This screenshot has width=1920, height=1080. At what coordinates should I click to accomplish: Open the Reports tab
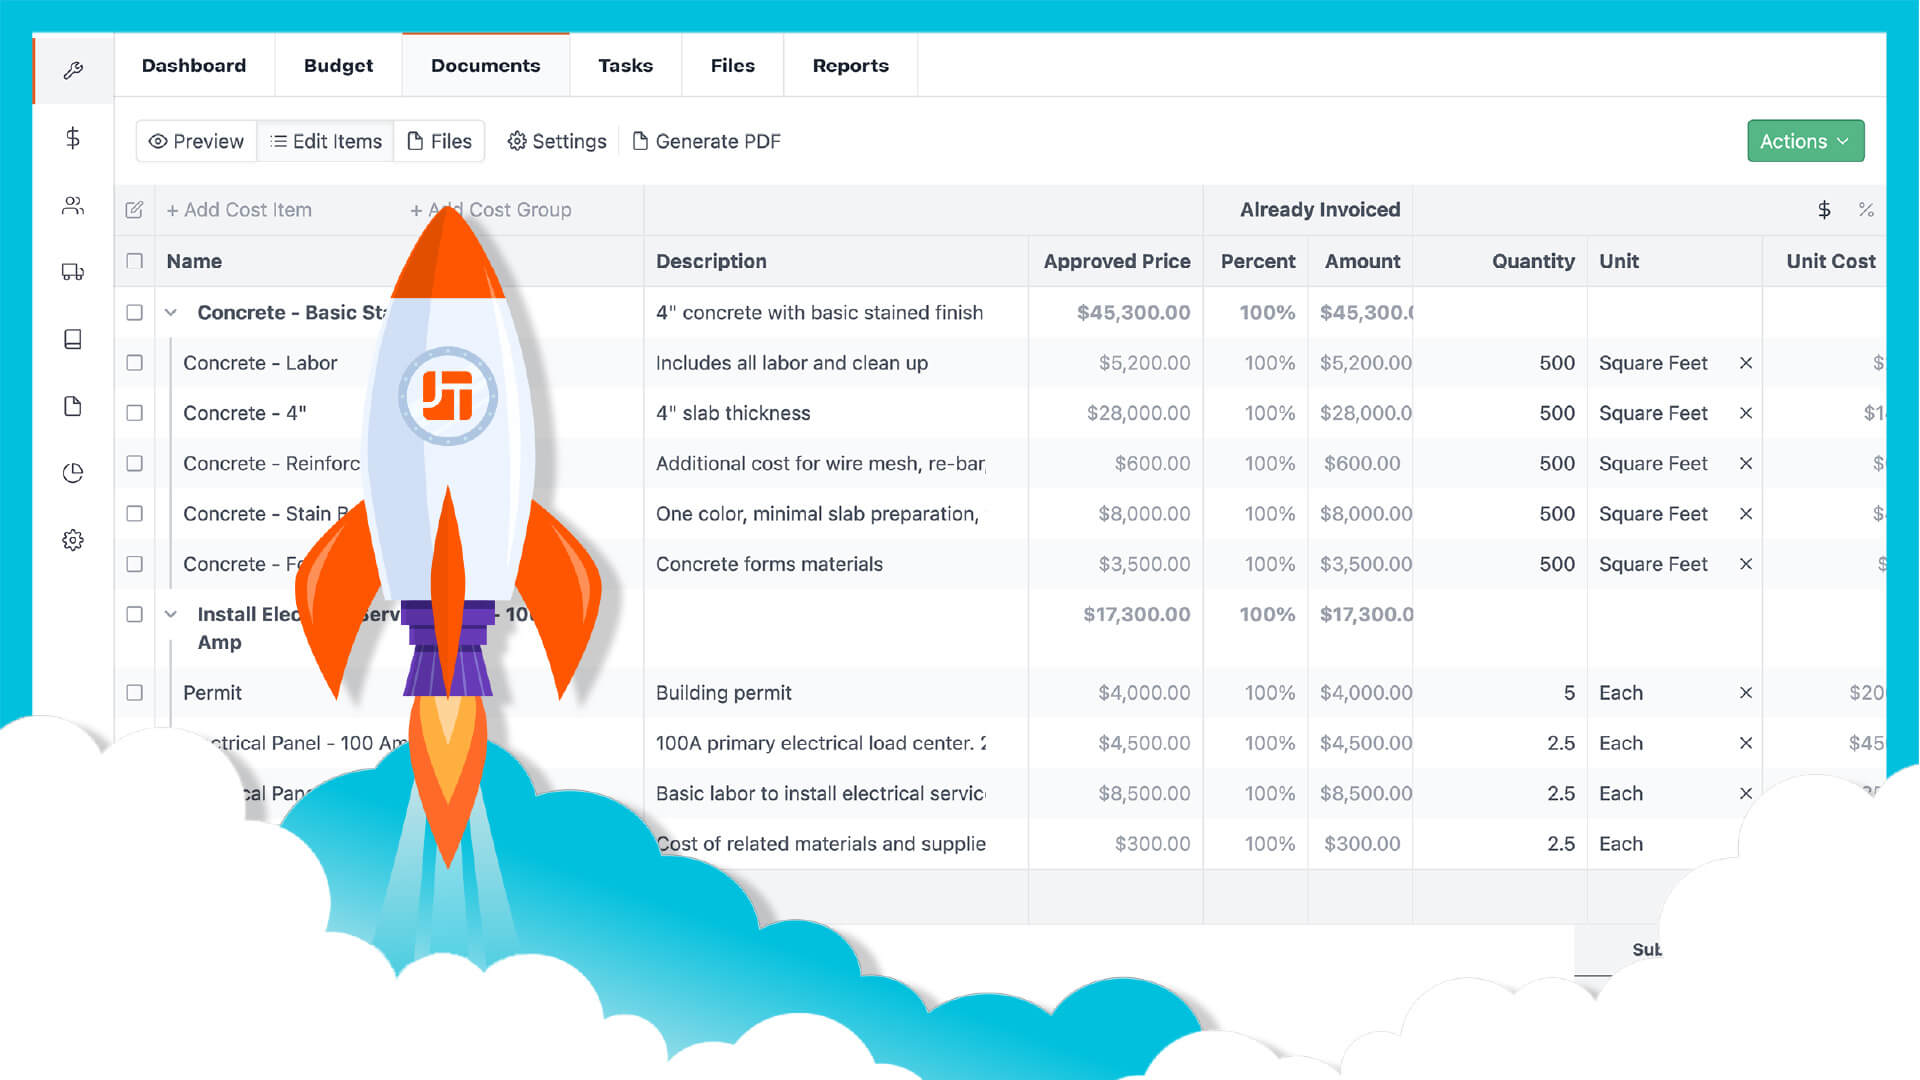click(x=850, y=66)
